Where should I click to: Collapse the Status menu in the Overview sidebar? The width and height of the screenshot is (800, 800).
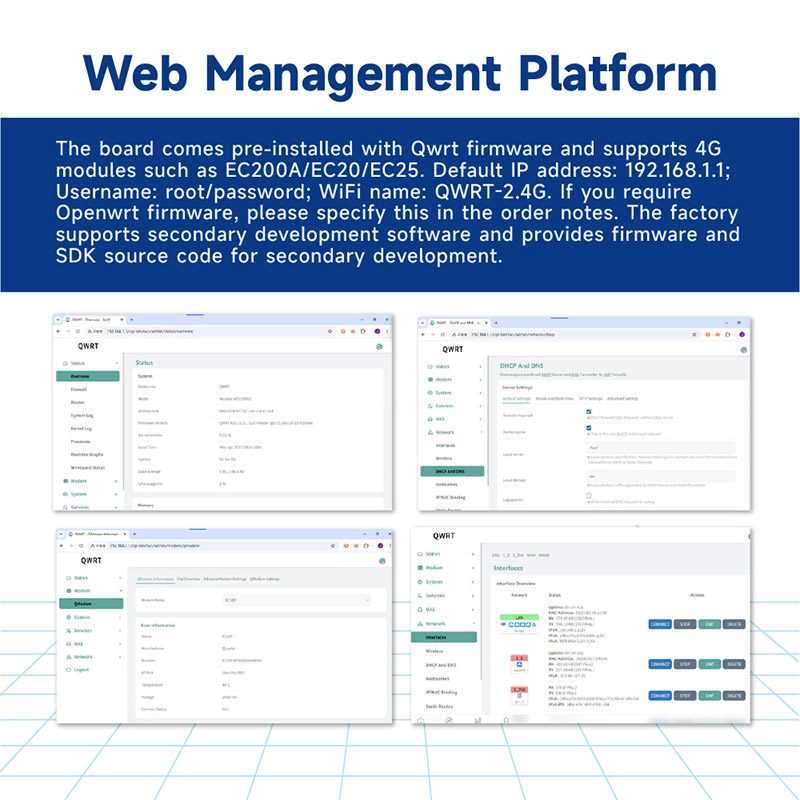coord(118,363)
